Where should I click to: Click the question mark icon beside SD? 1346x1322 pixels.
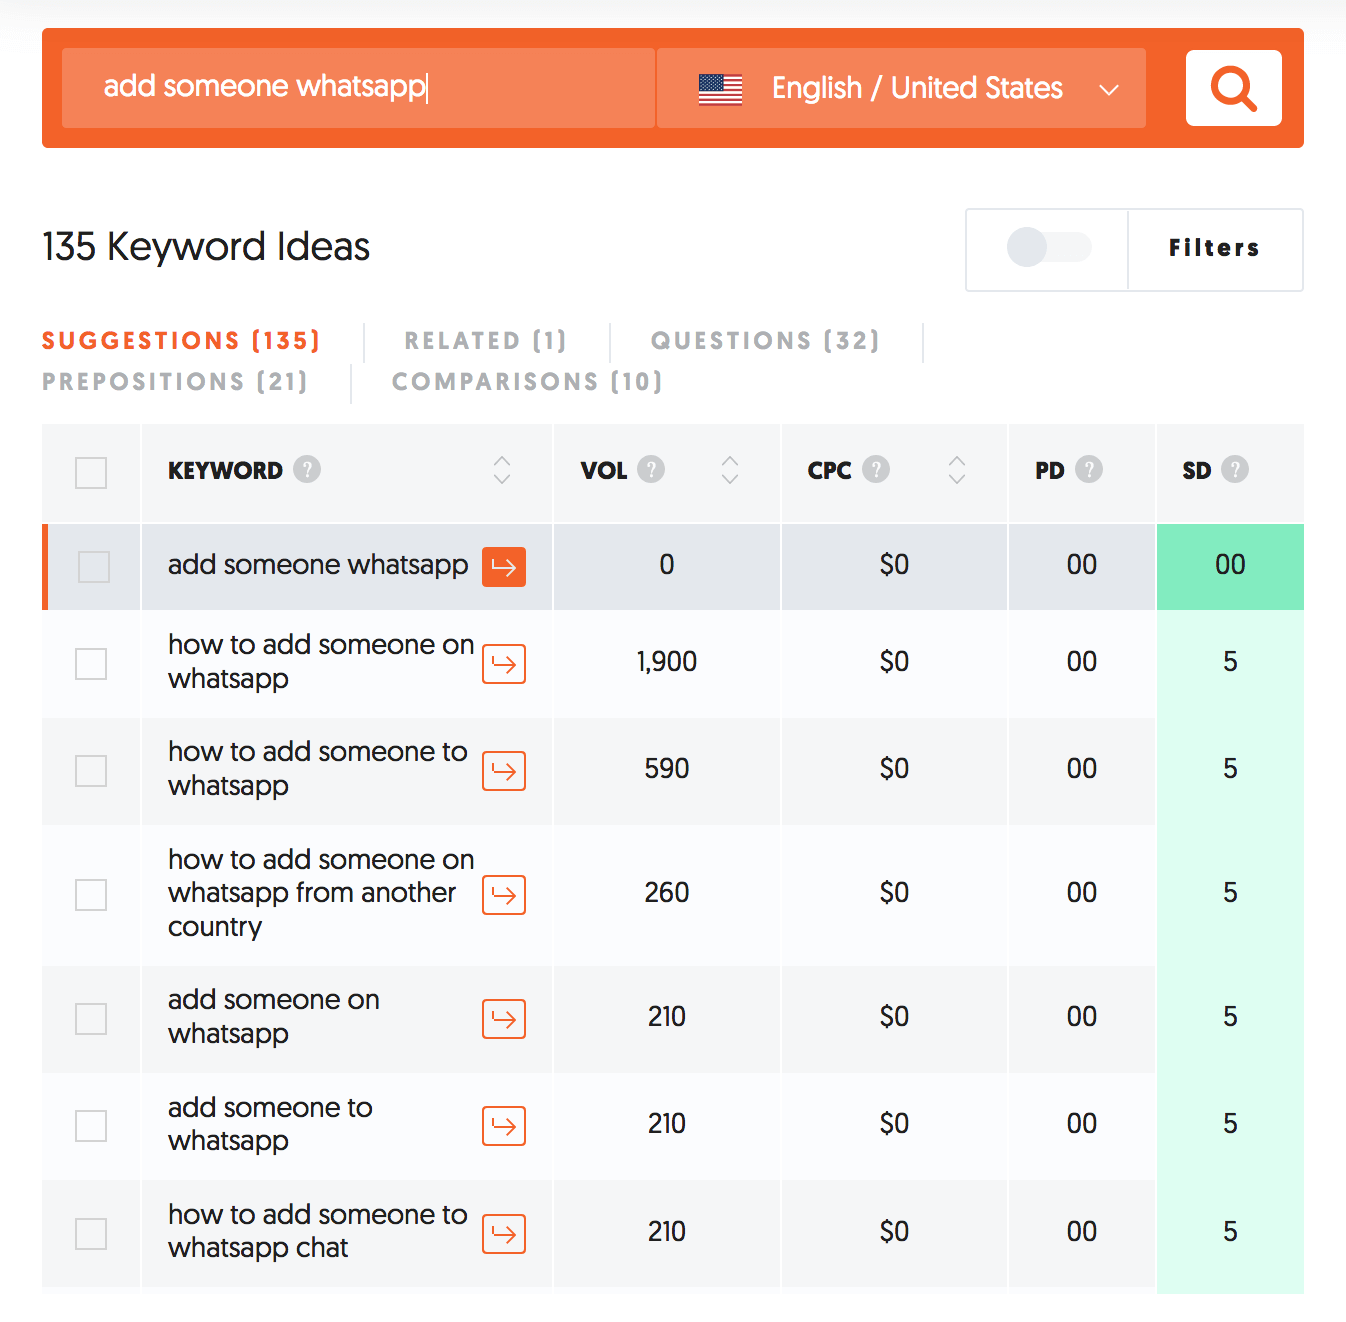[x=1235, y=469]
